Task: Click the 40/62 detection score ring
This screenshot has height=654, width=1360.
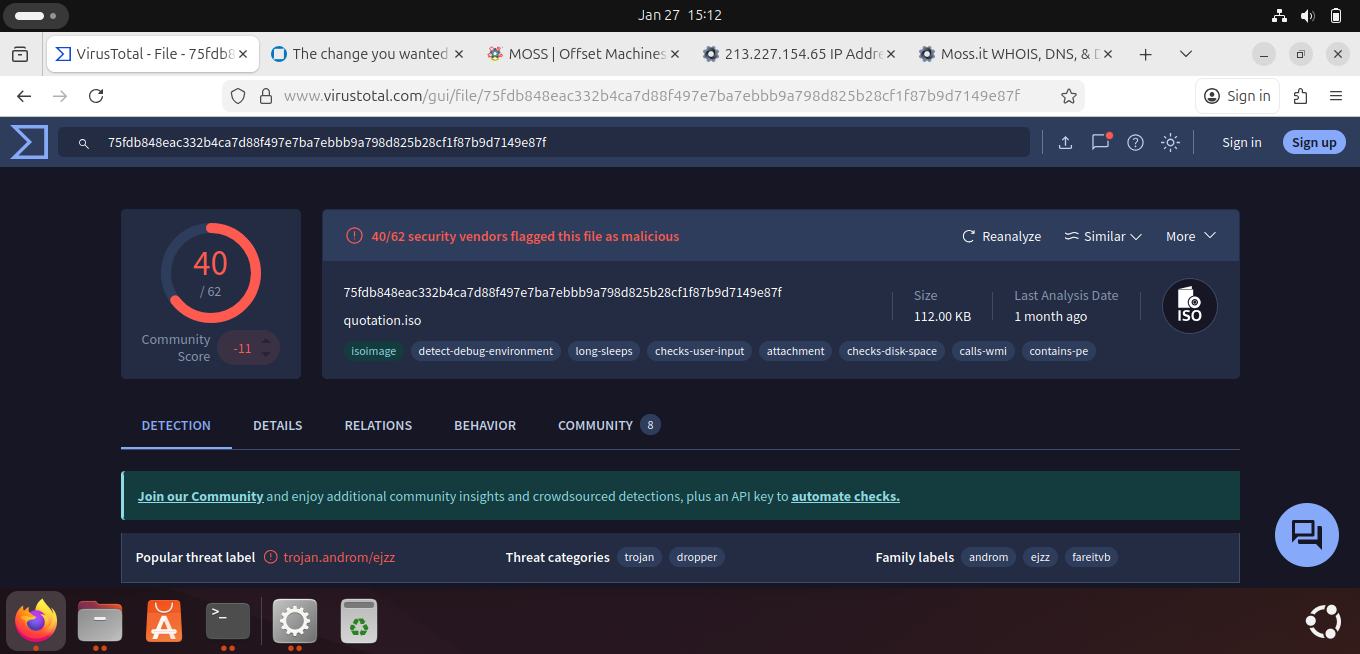Action: coord(211,273)
